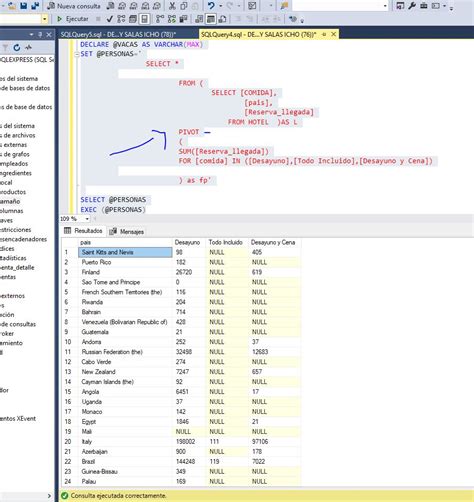Select the productos node in Object Explorer

click(13, 192)
